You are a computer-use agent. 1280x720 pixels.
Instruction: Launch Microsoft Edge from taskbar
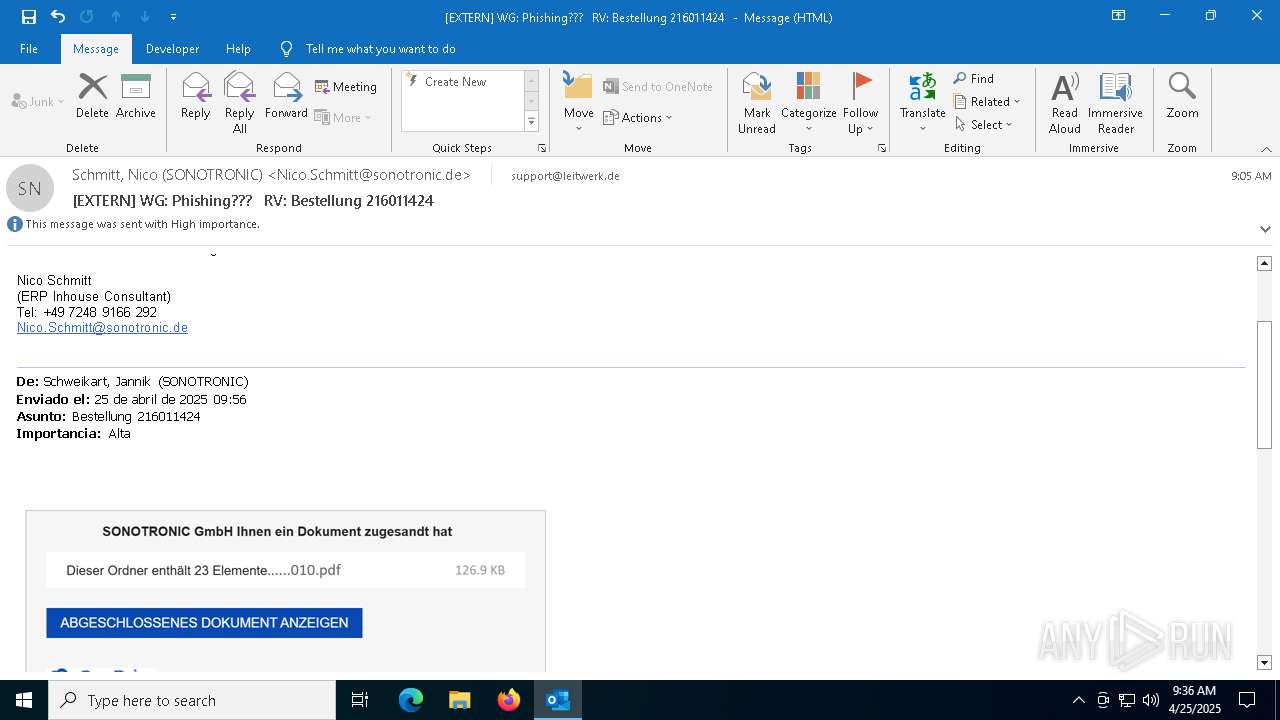click(x=411, y=700)
